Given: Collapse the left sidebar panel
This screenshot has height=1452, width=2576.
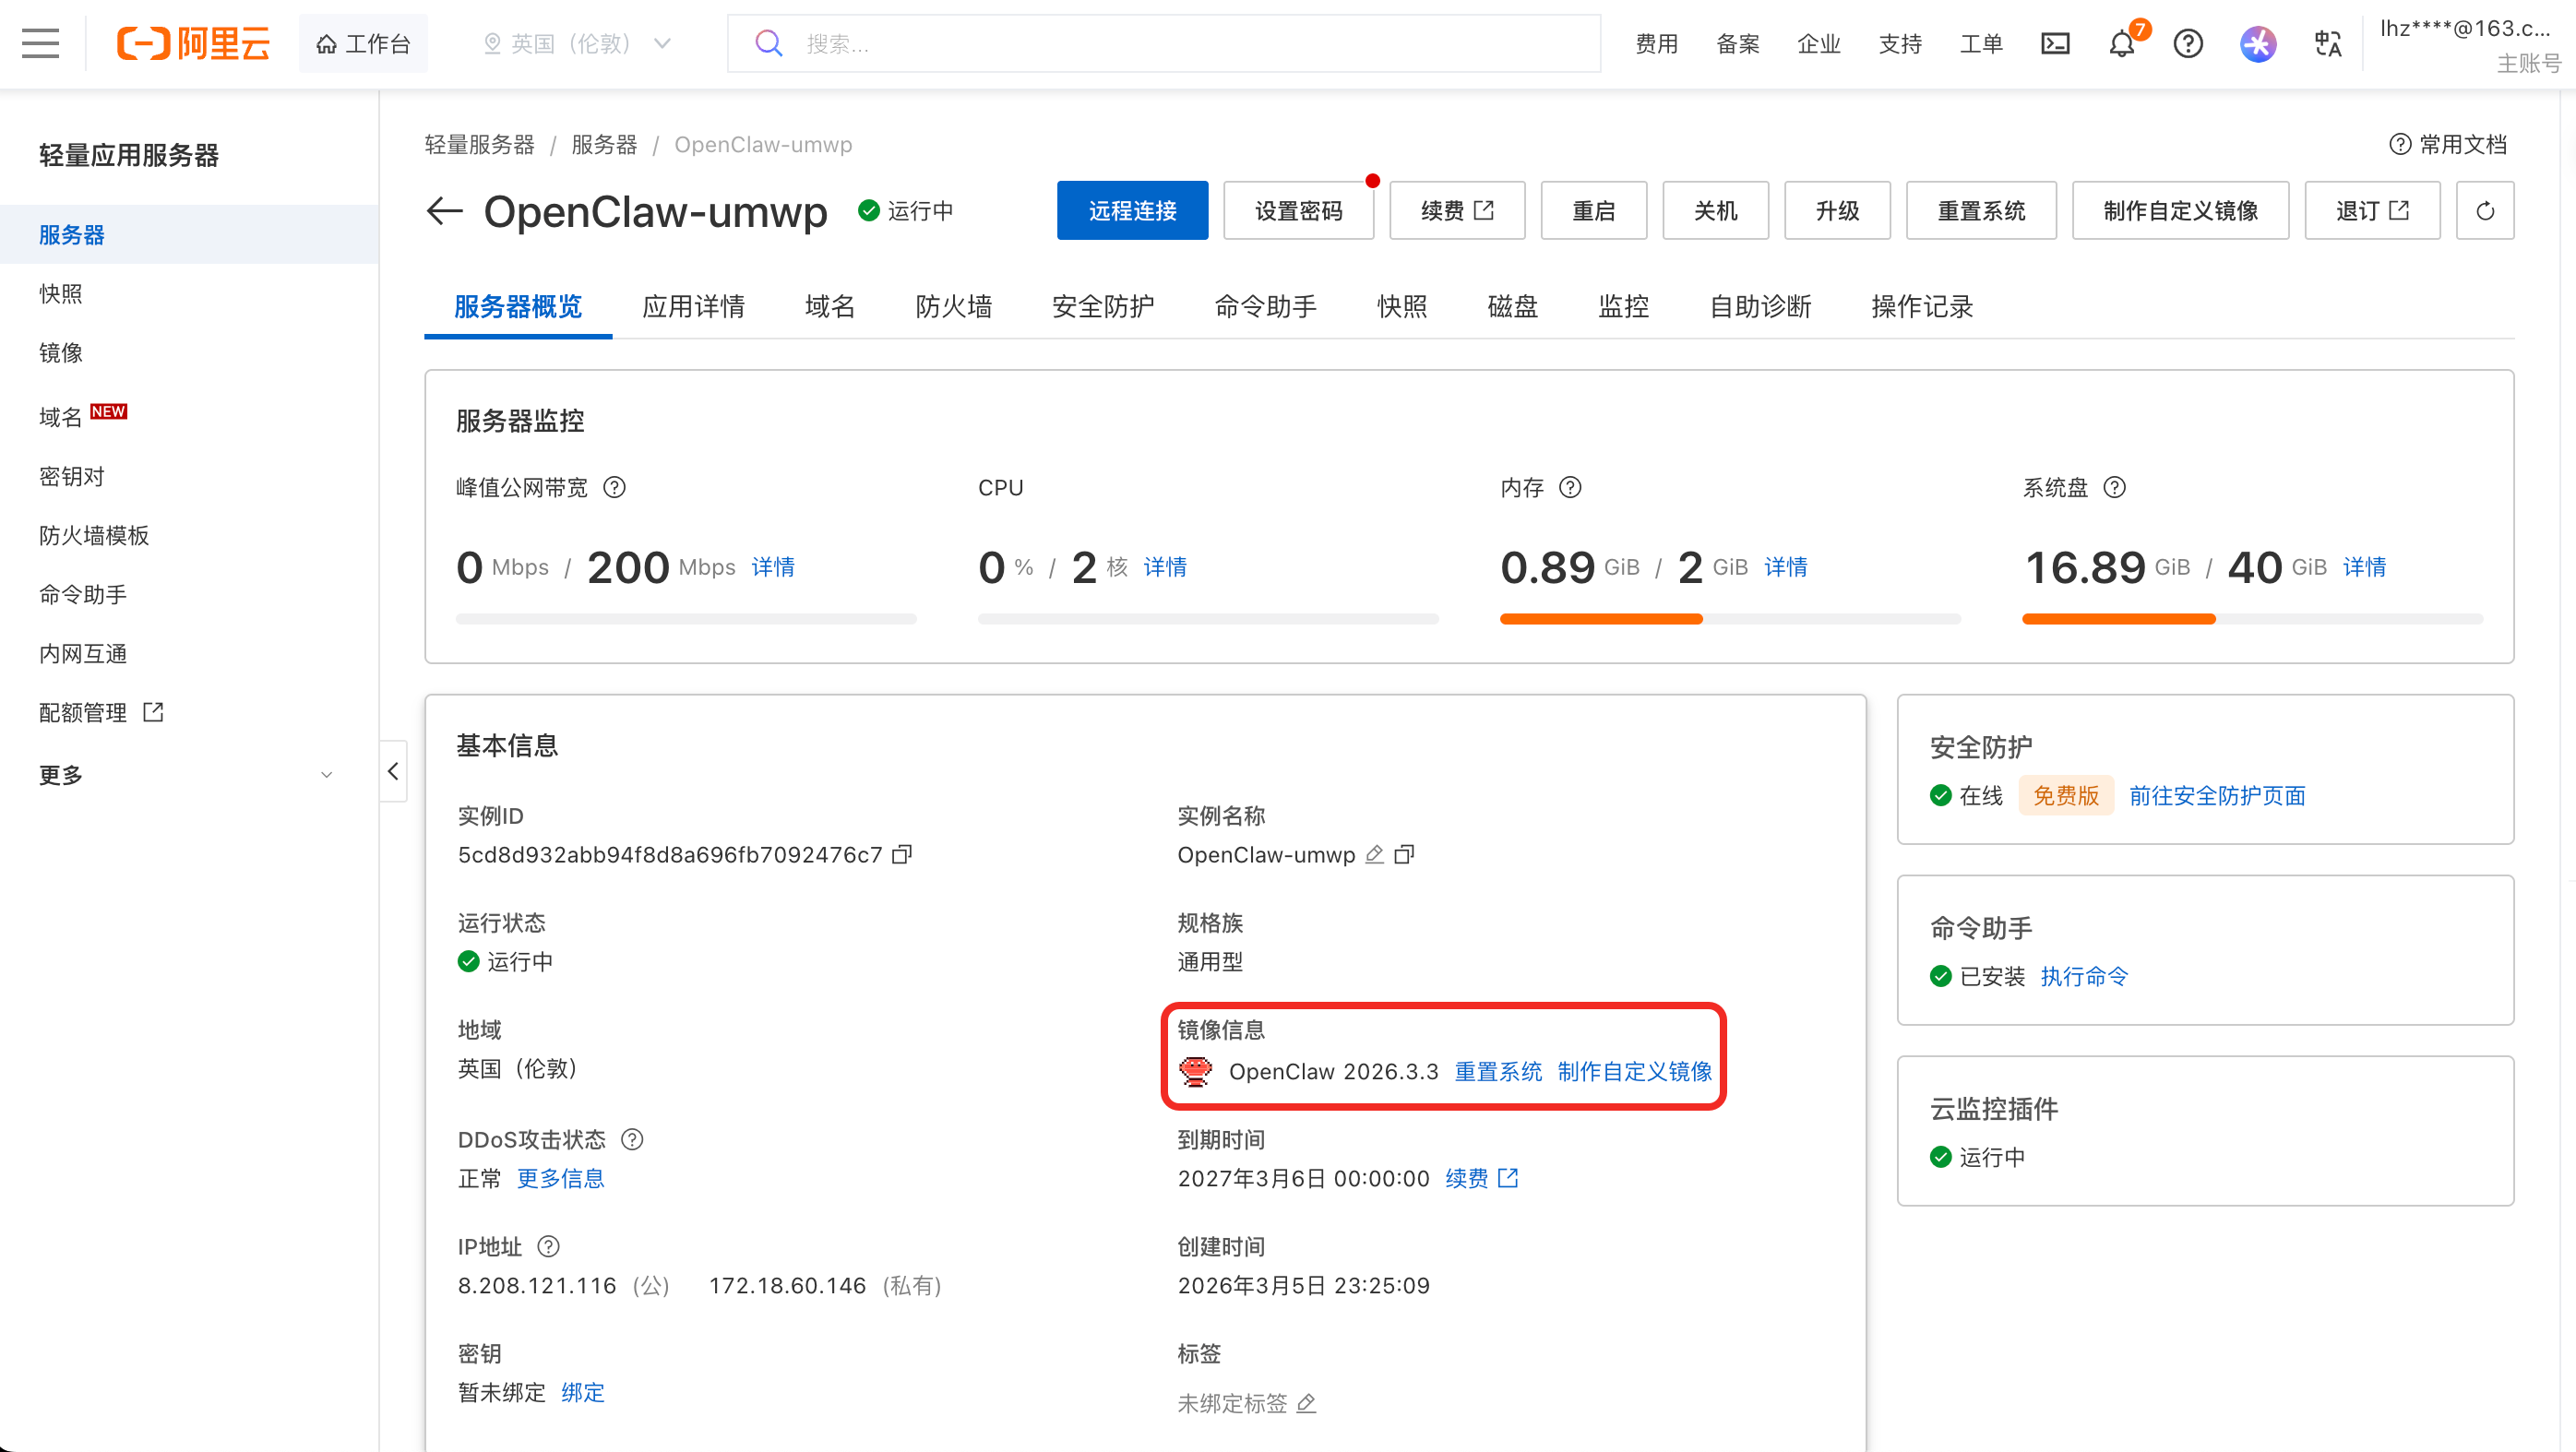Looking at the screenshot, I should (393, 771).
